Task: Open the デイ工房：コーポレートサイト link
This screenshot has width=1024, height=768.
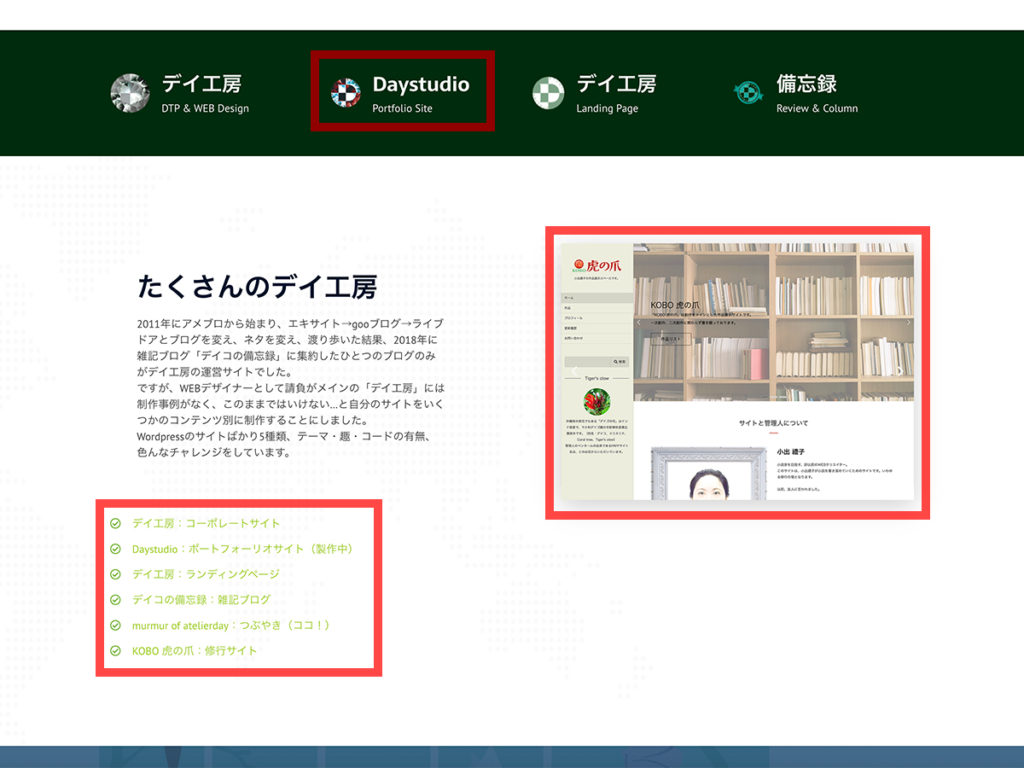Action: coord(206,523)
